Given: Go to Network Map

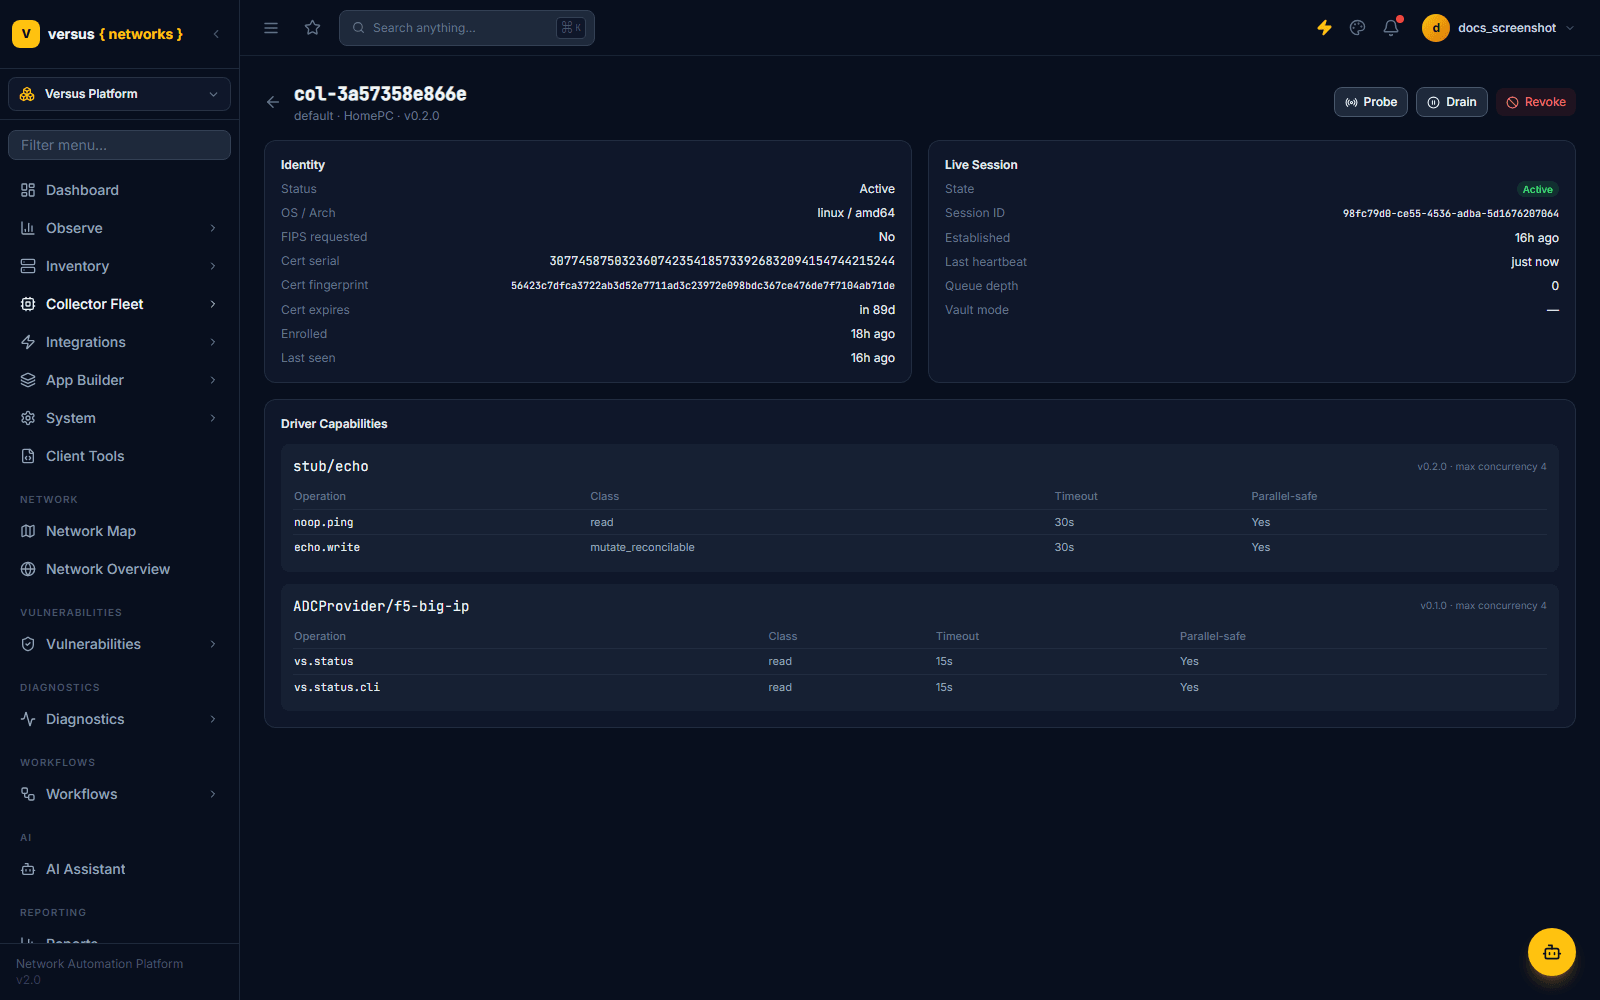Looking at the screenshot, I should 119,531.
